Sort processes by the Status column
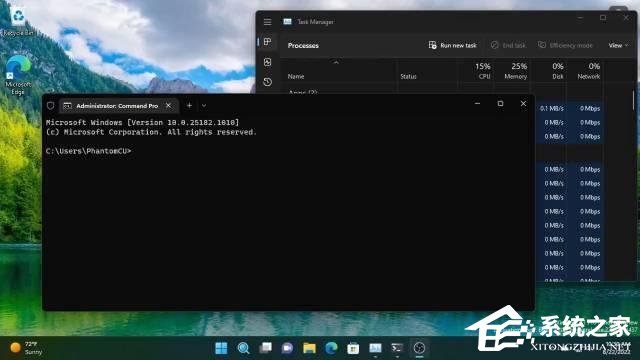Screen dimensions: 640x360 [408, 76]
